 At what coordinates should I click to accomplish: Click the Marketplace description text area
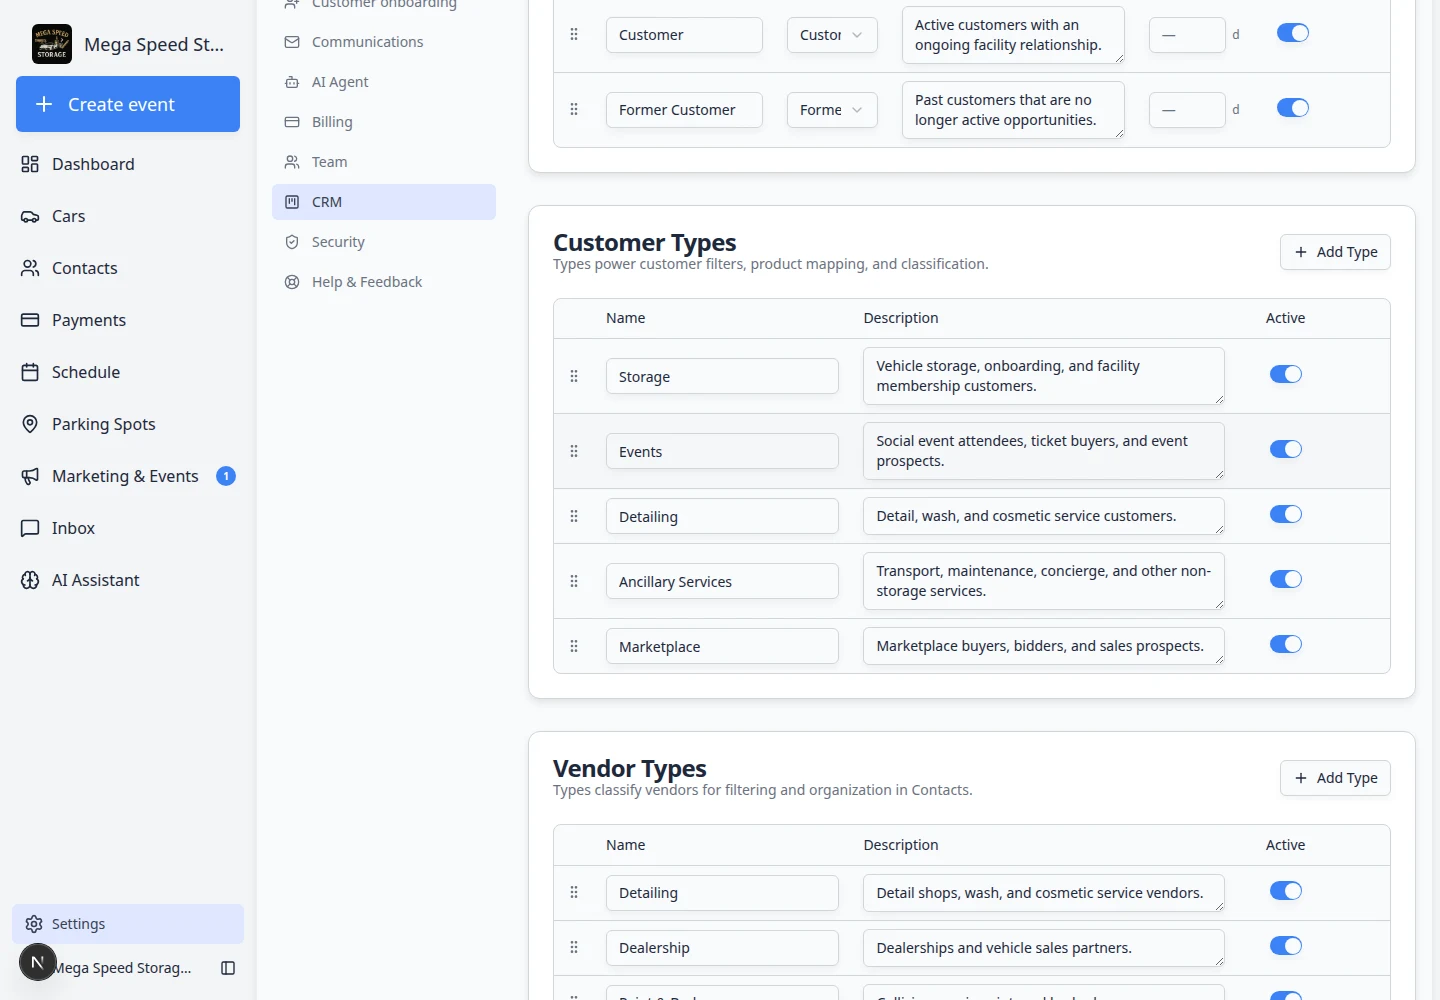coord(1044,646)
